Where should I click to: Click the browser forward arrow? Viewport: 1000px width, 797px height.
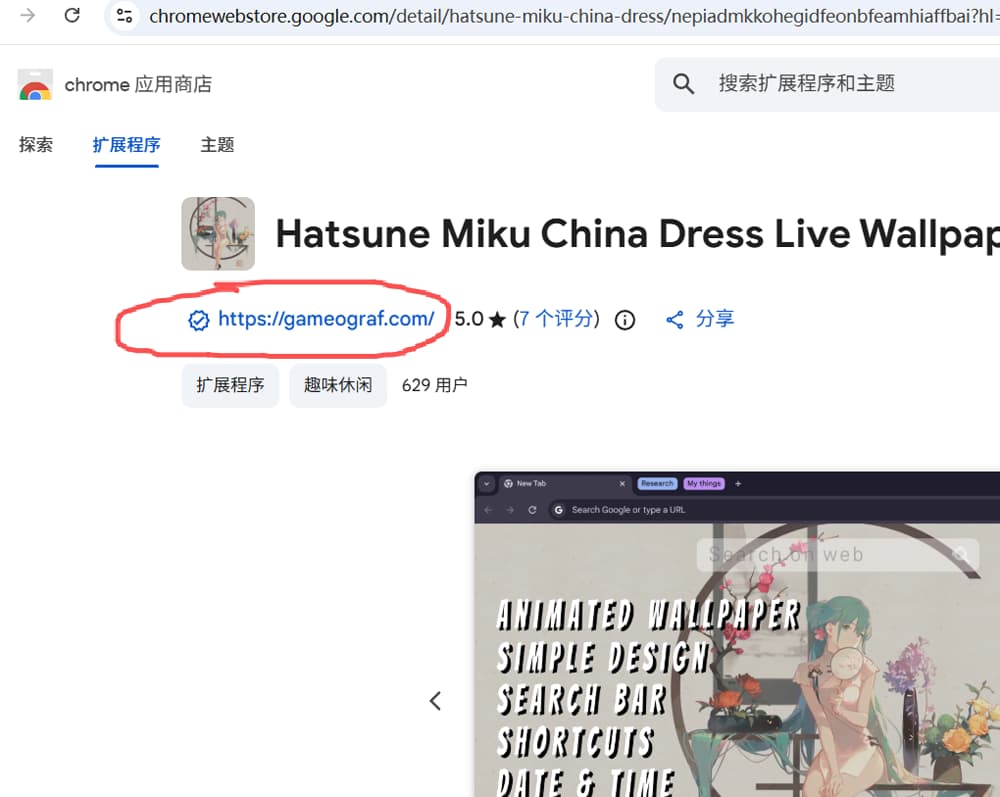click(x=27, y=15)
